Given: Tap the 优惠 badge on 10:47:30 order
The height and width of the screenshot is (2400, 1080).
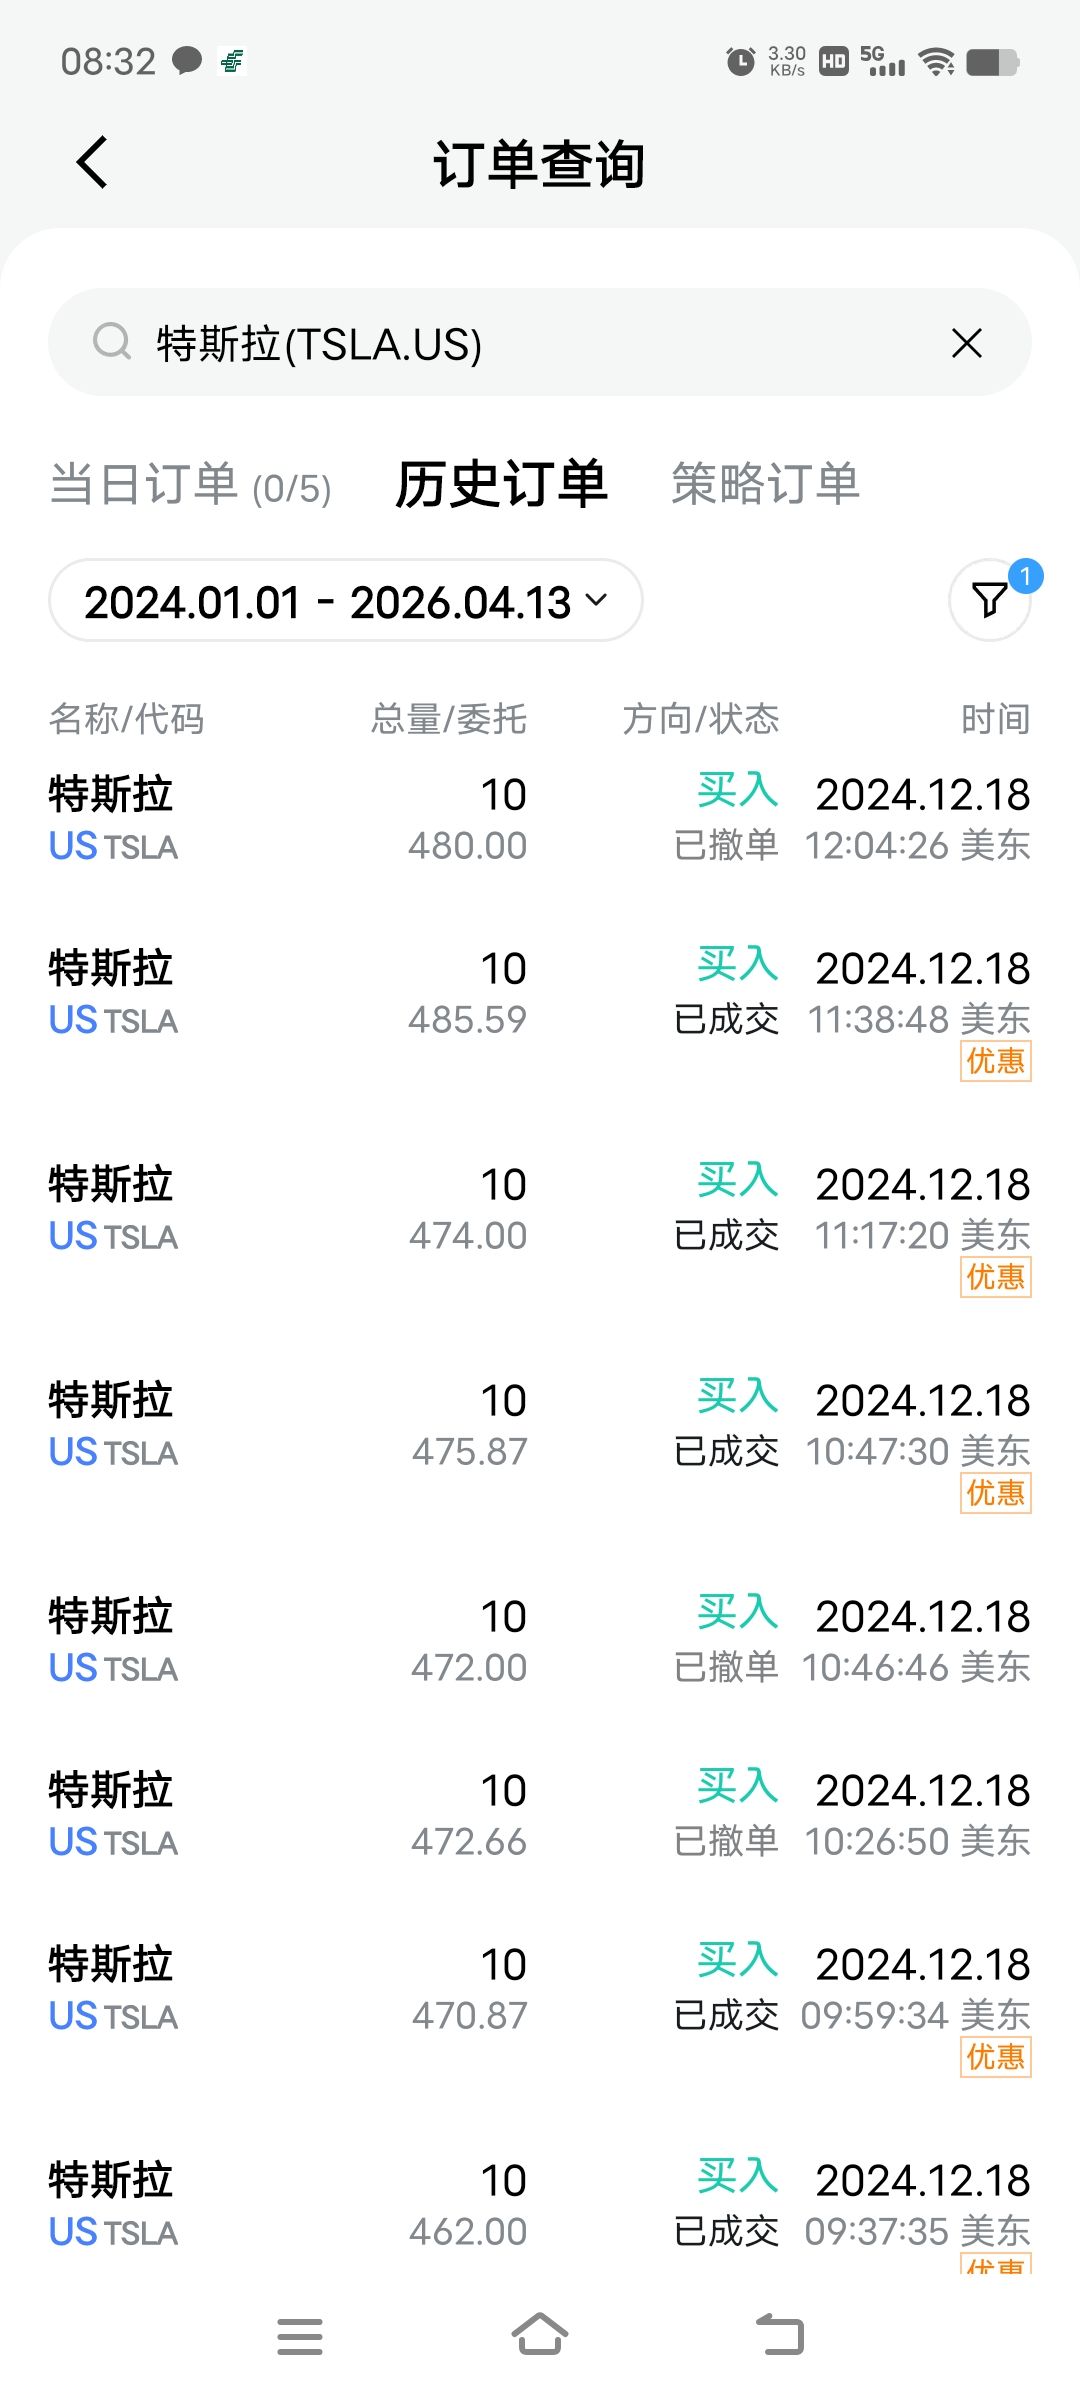Looking at the screenshot, I should tap(995, 1493).
